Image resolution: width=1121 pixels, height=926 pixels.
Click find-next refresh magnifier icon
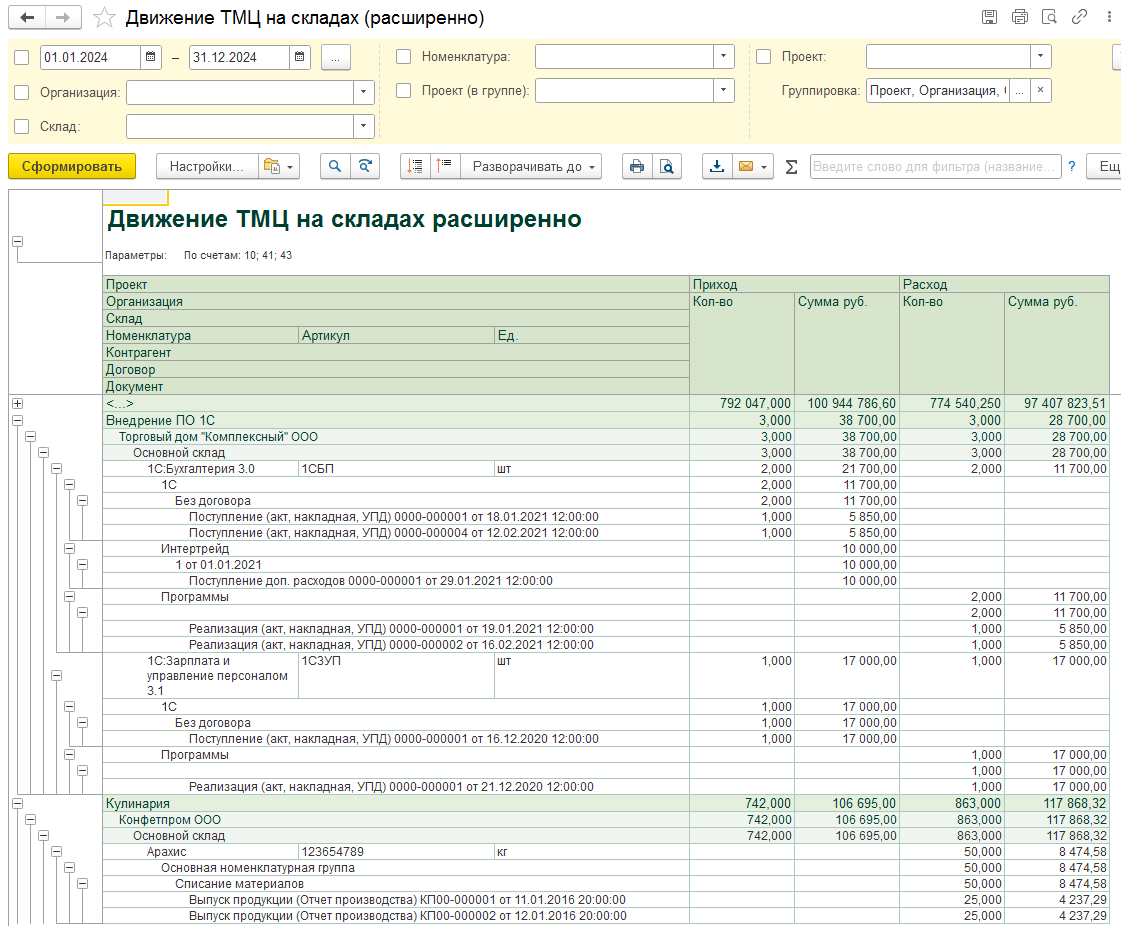[365, 167]
